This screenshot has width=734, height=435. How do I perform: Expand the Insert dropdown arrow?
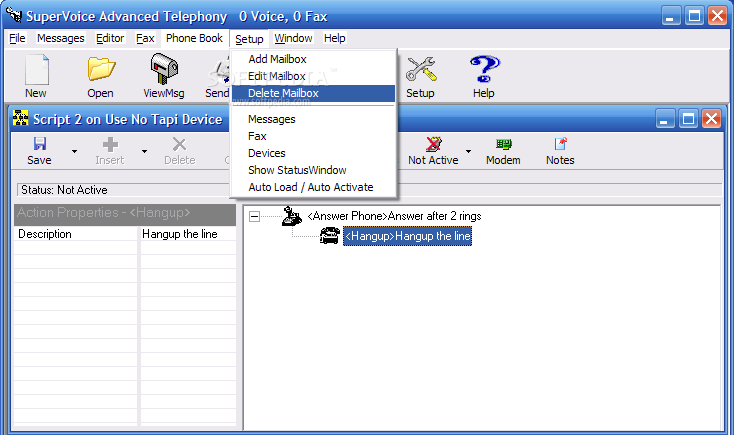click(x=144, y=151)
